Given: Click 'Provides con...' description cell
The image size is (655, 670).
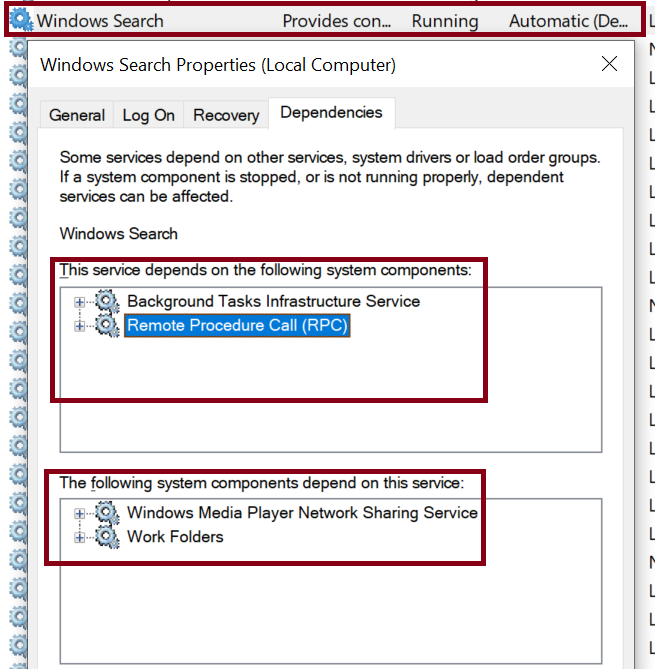Looking at the screenshot, I should pos(336,21).
